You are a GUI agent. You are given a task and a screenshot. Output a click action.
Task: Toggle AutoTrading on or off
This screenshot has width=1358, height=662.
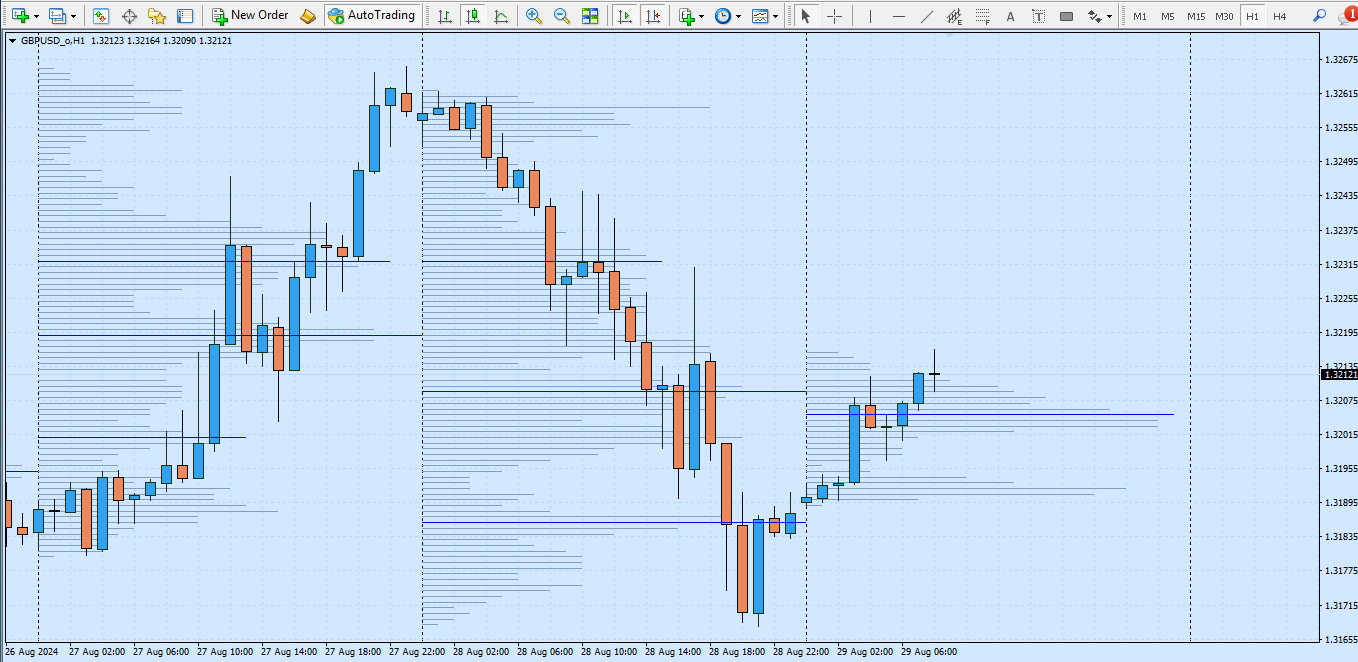point(371,16)
